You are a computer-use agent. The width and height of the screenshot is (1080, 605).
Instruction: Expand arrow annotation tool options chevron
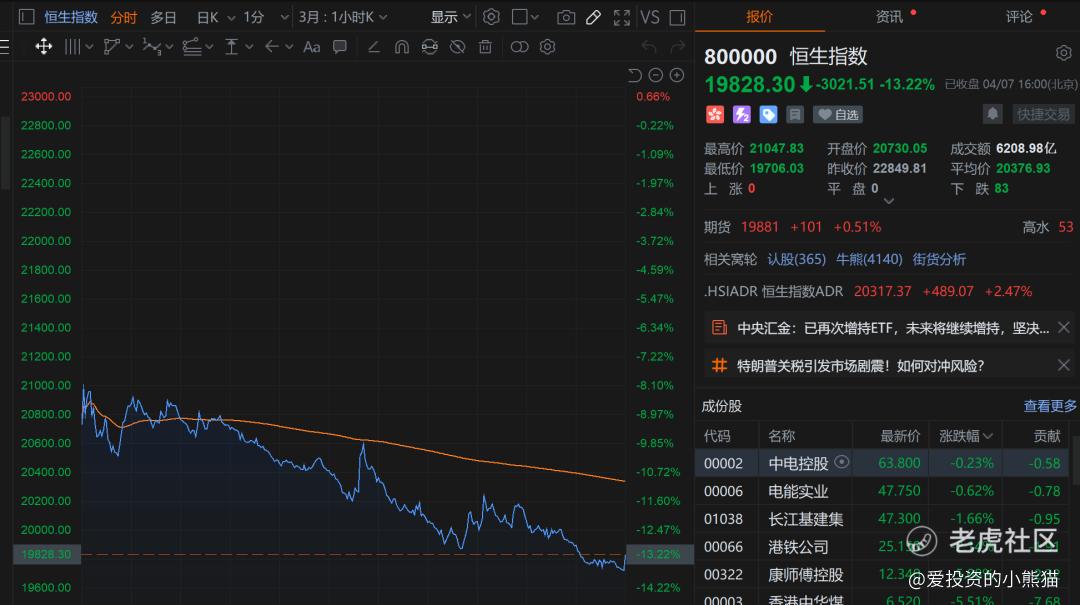click(289, 47)
